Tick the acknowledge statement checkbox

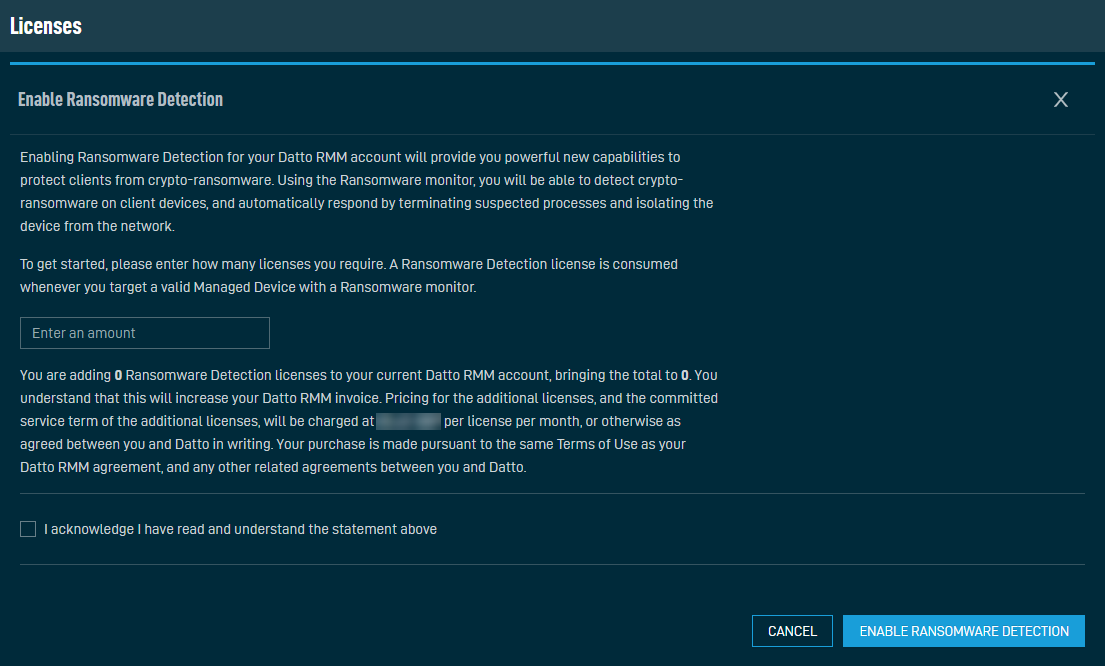pyautogui.click(x=28, y=529)
